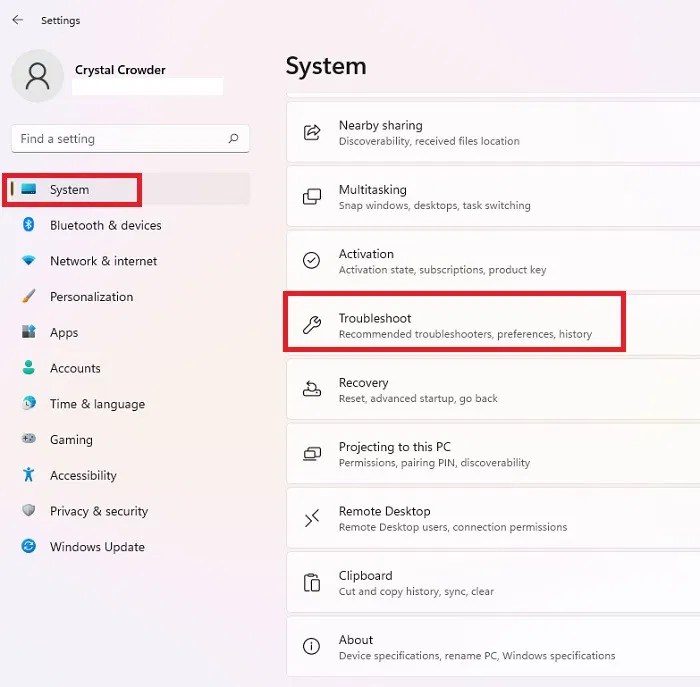Open Multitasking settings
This screenshot has width=700, height=687.
tap(493, 197)
